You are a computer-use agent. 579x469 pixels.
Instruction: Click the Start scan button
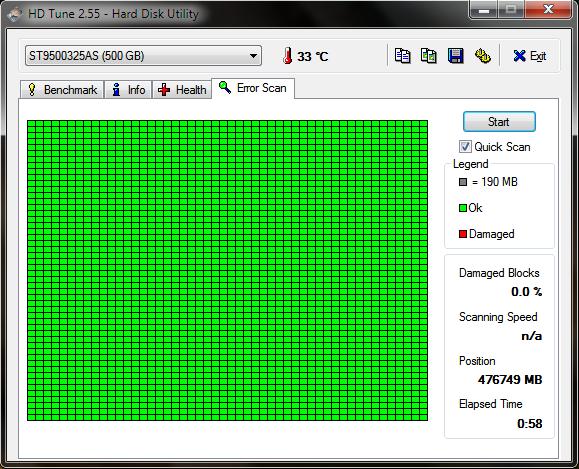499,121
